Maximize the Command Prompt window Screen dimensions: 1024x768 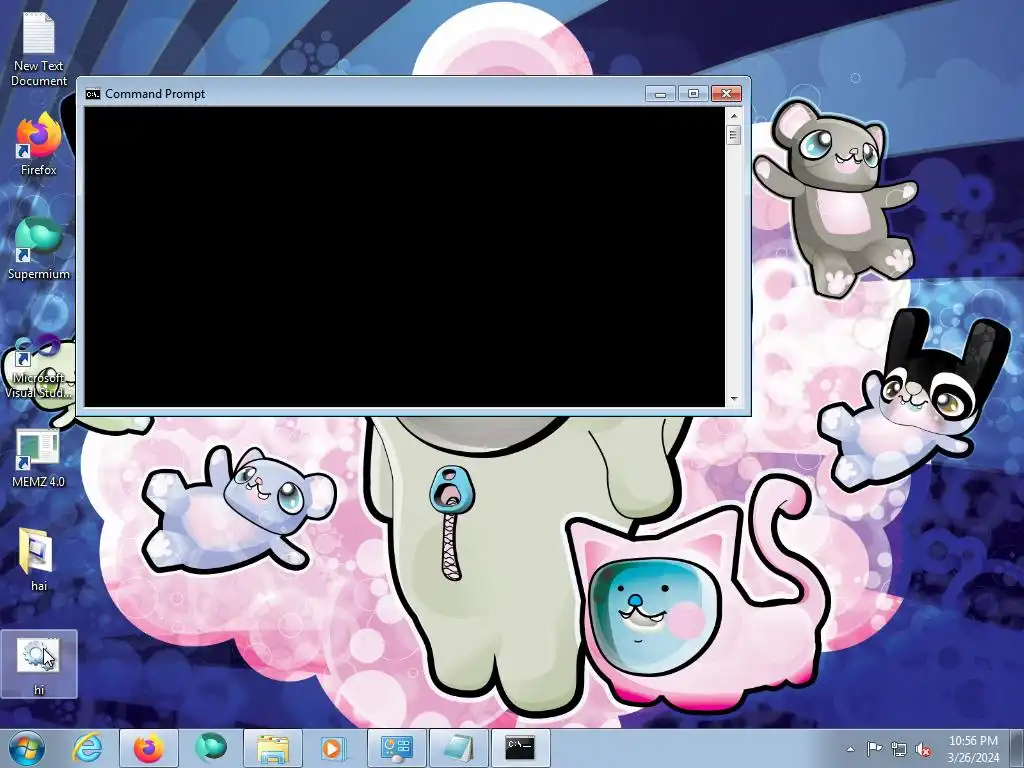[693, 94]
